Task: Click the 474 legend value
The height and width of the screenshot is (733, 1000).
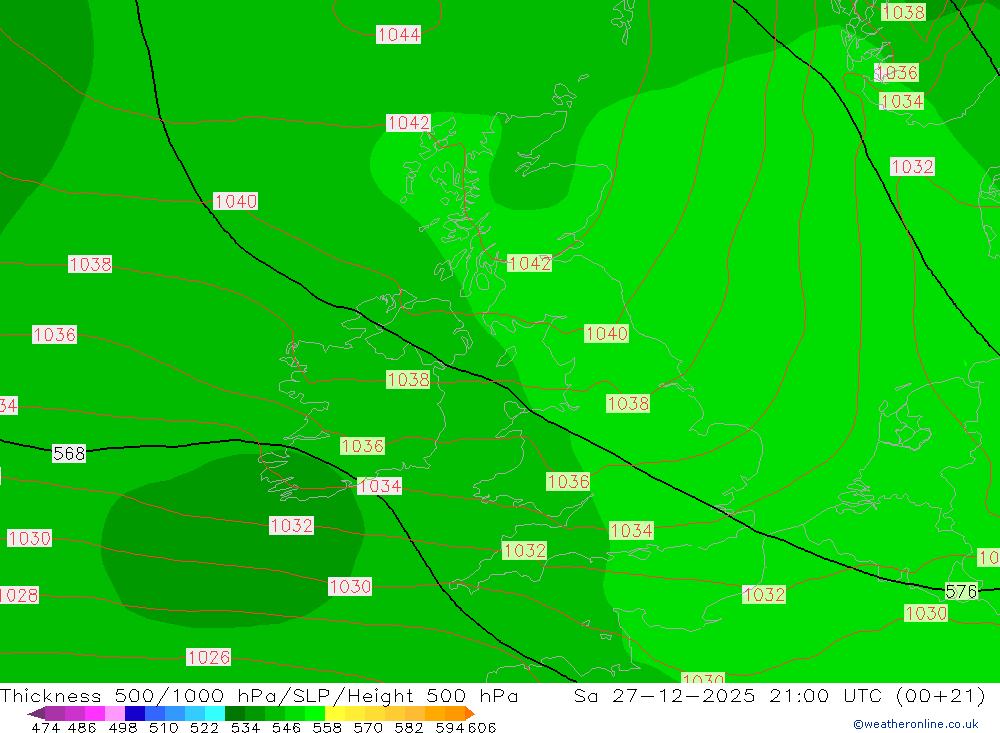Action: click(x=45, y=727)
